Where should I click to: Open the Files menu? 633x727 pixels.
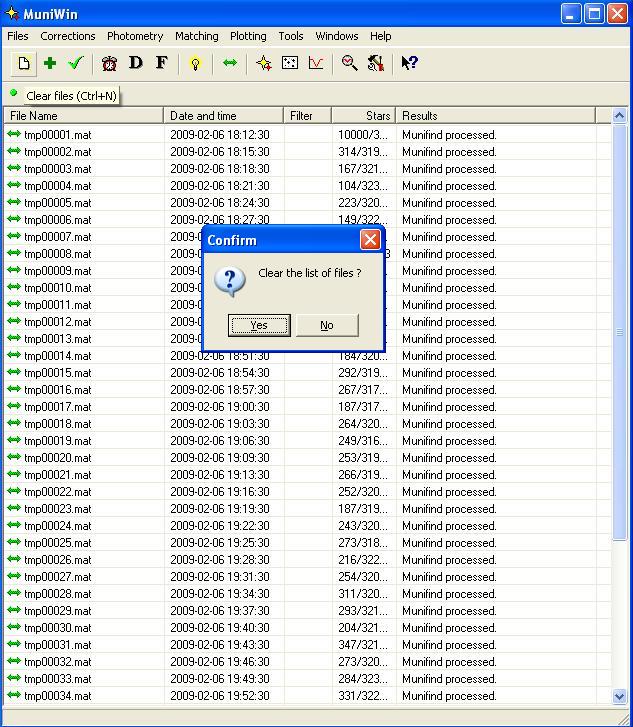[18, 36]
